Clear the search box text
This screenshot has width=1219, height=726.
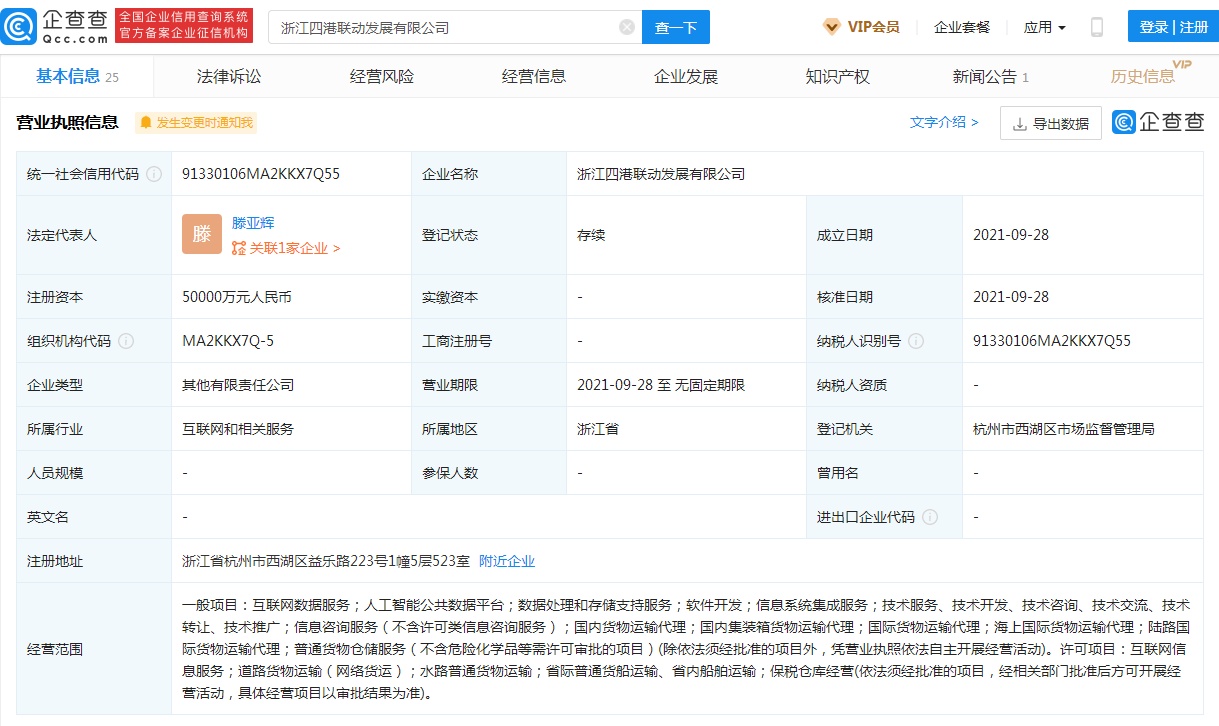tap(627, 27)
